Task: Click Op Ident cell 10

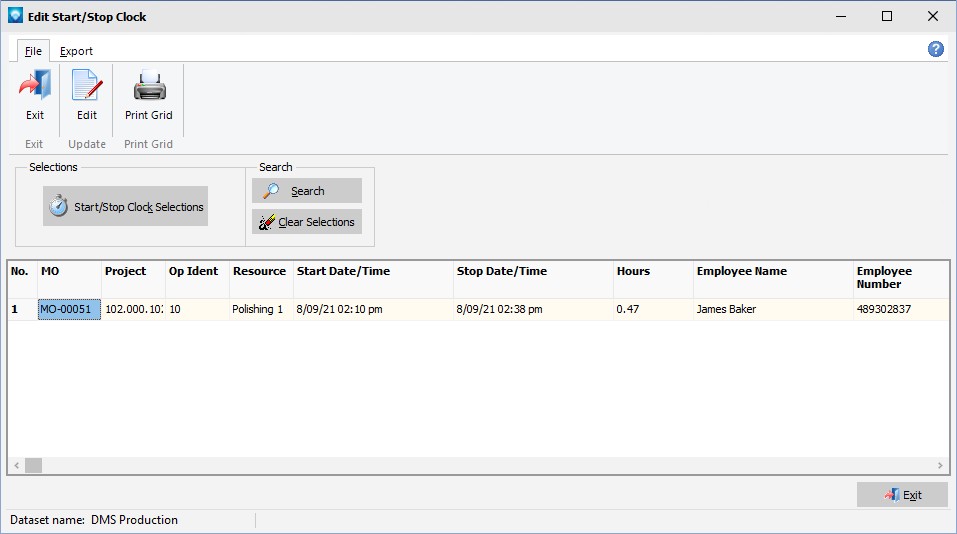Action: coord(198,309)
